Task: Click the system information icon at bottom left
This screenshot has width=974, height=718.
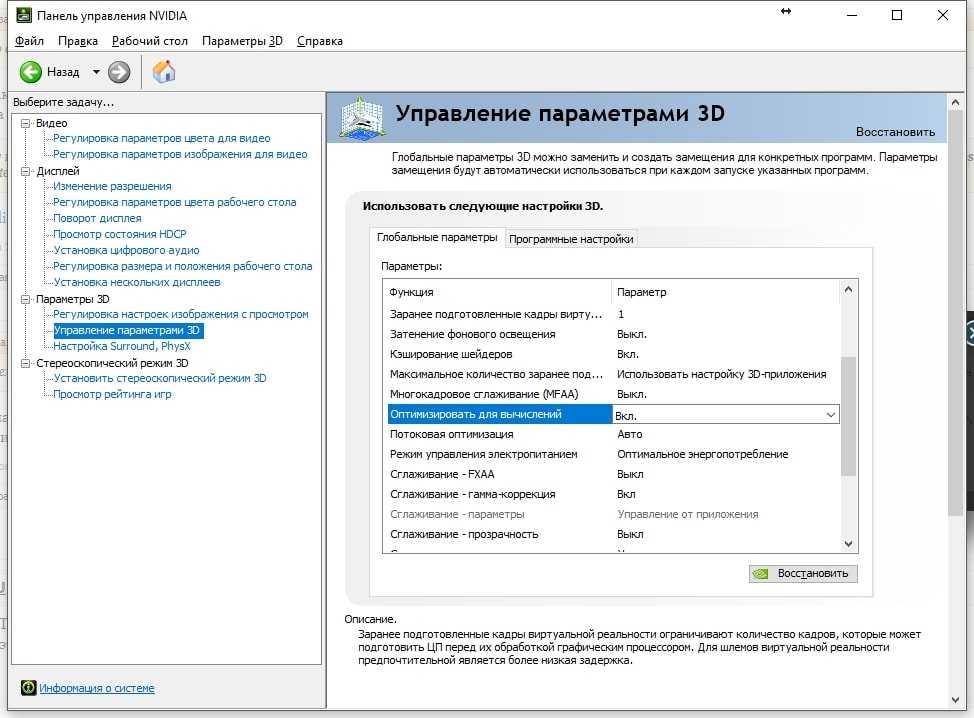Action: click(x=28, y=688)
